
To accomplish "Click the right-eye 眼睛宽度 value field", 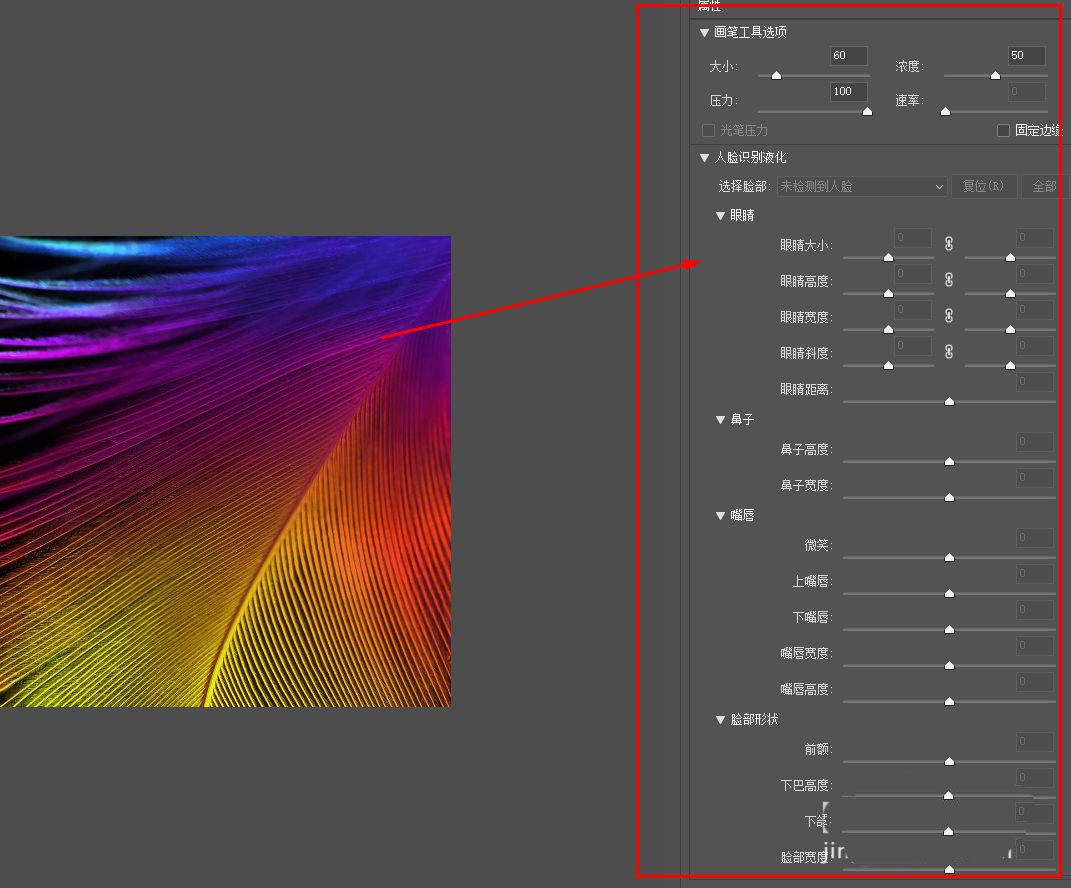I will pyautogui.click(x=1035, y=309).
